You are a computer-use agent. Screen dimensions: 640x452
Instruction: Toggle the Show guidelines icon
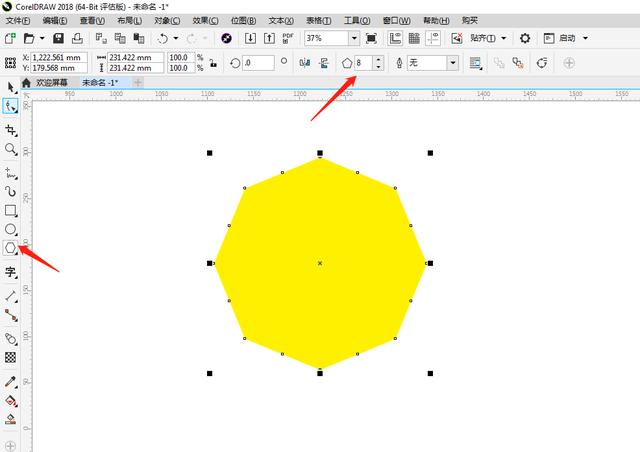tap(433, 38)
